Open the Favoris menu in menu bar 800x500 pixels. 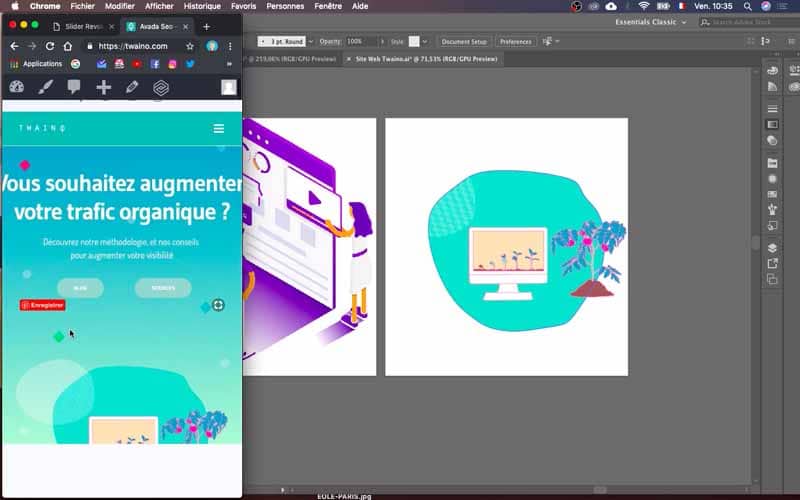tap(243, 6)
